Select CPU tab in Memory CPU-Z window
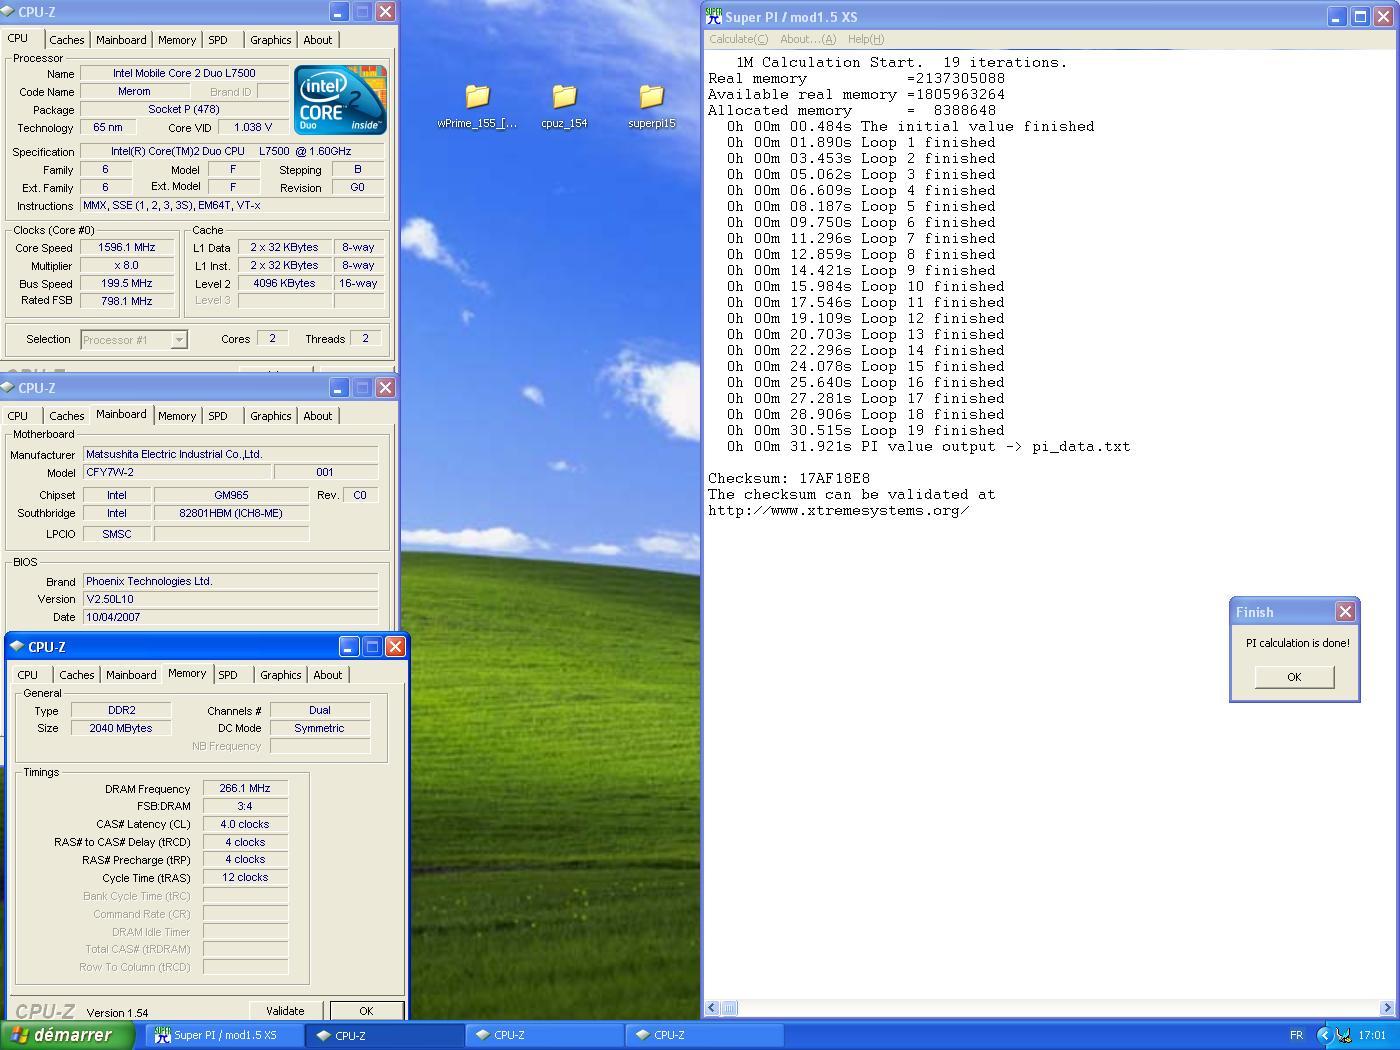The height and width of the screenshot is (1050, 1400). pos(28,675)
